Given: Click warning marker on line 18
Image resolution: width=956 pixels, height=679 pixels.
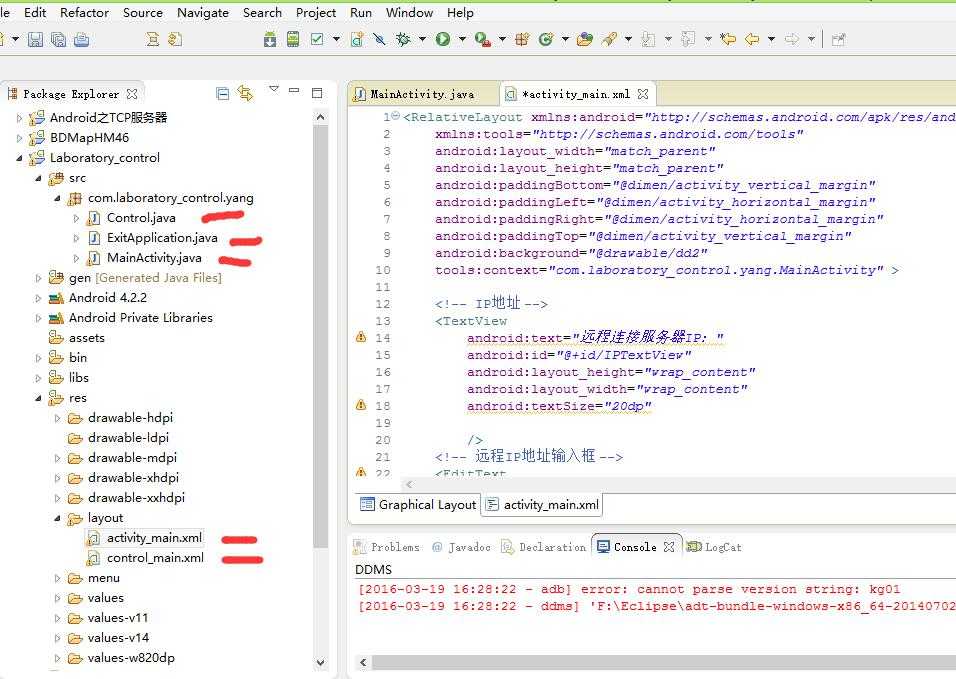Looking at the screenshot, I should pyautogui.click(x=361, y=404).
